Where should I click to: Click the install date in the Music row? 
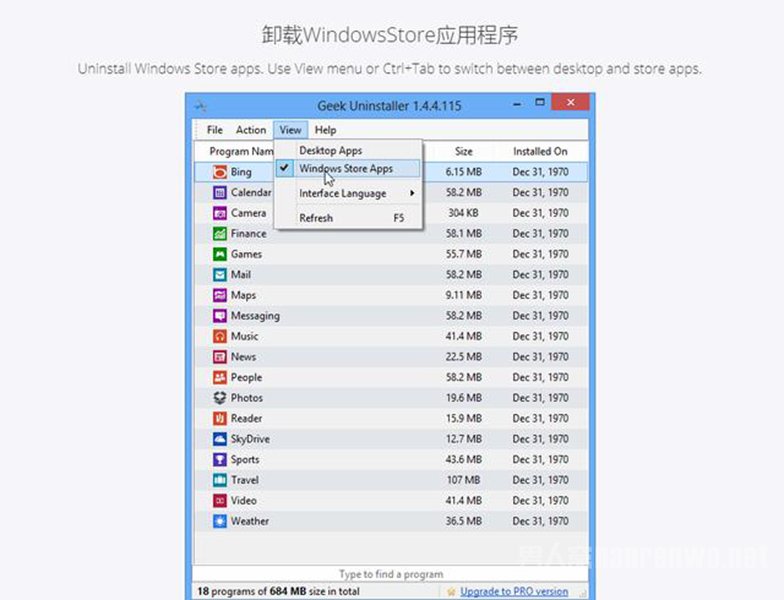coord(540,336)
